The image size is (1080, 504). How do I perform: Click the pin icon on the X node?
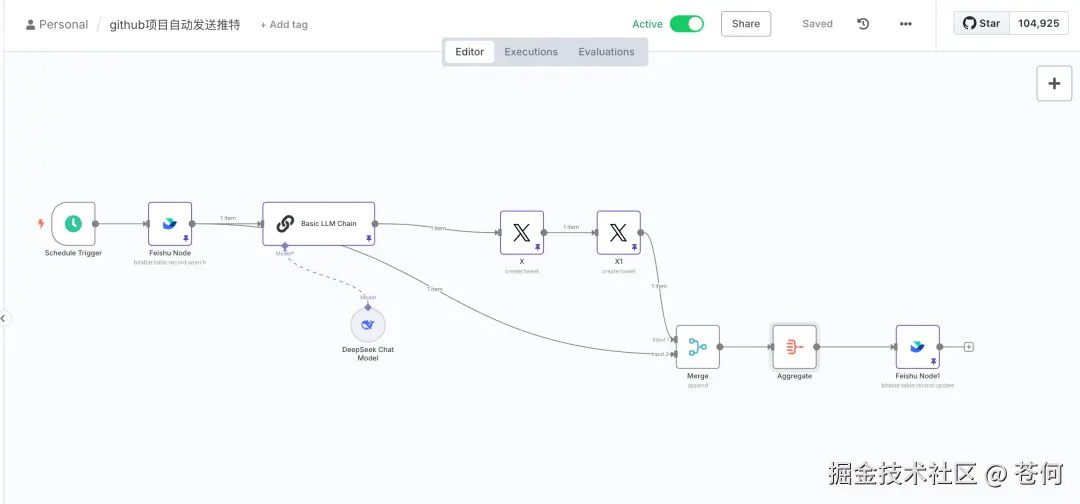pos(537,247)
